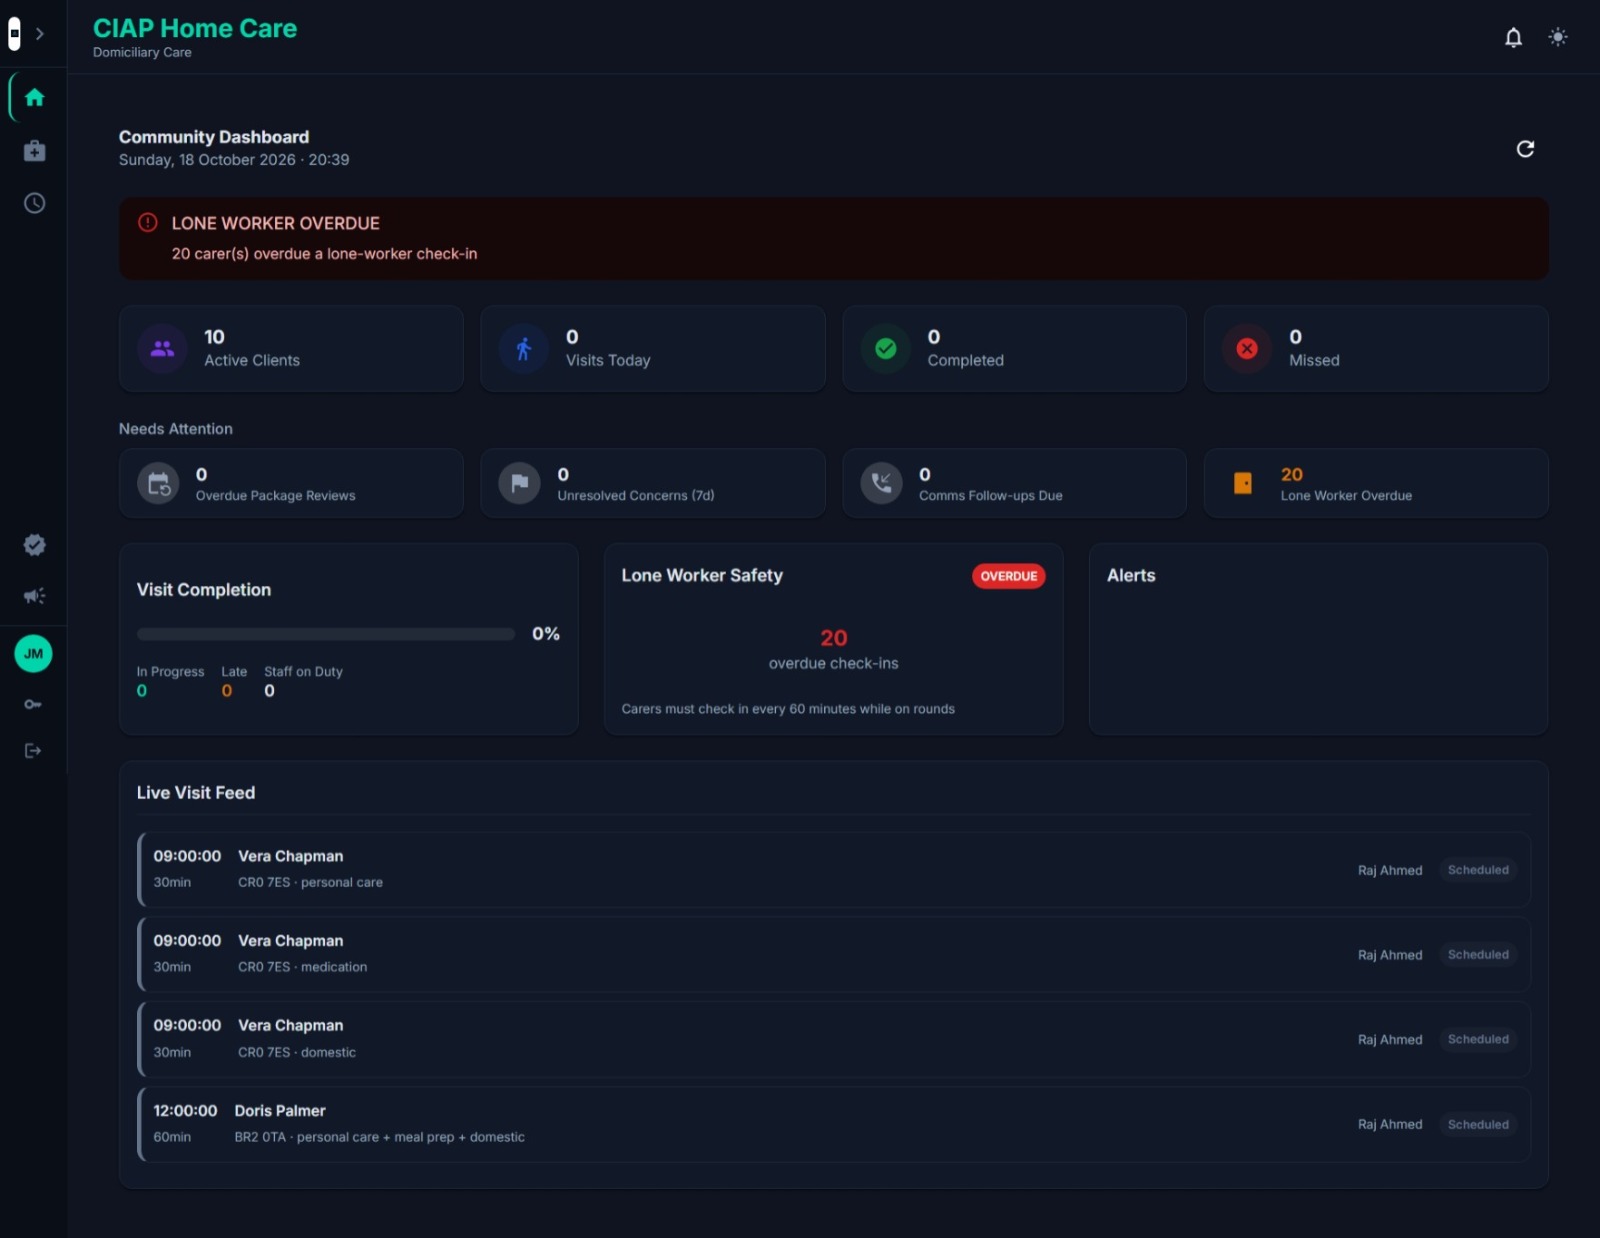1600x1238 pixels.
Task: Expand the sidebar with the chevron arrow
Action: point(40,34)
